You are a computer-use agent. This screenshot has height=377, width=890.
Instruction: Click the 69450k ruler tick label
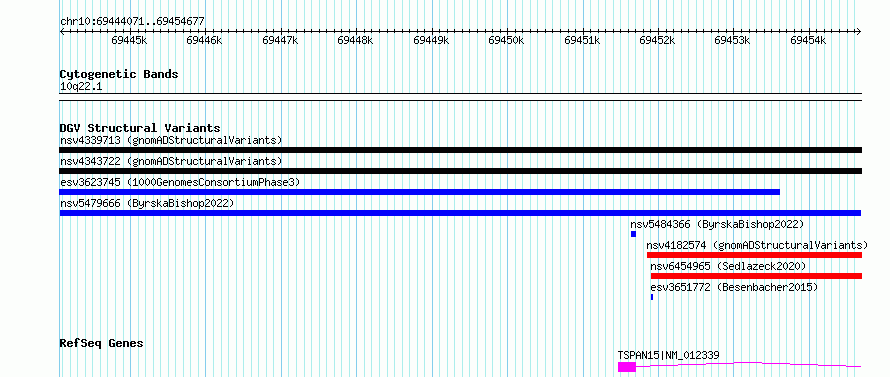[x=506, y=40]
